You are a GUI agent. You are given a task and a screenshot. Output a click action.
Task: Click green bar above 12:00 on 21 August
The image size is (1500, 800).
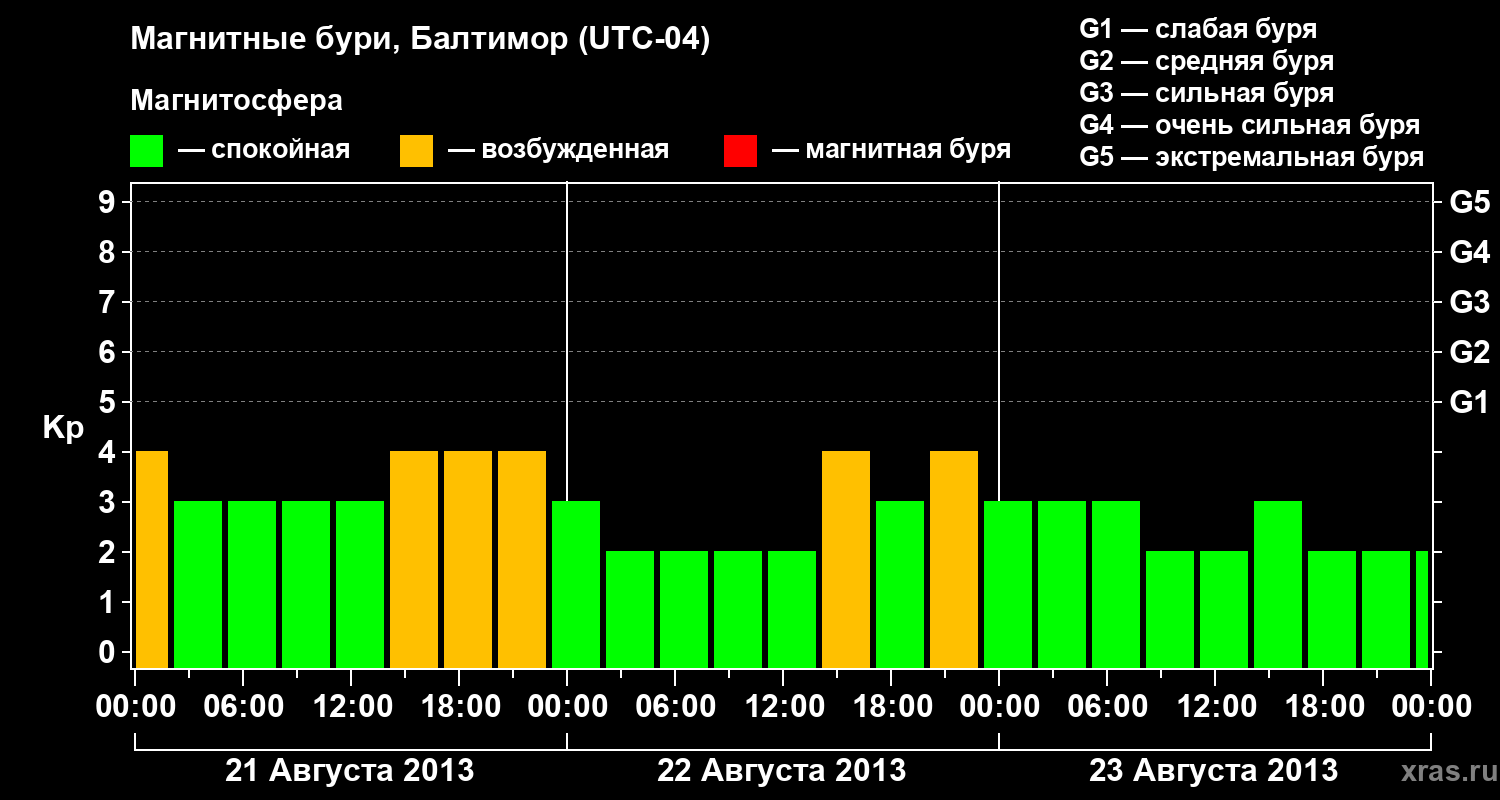click(360, 585)
